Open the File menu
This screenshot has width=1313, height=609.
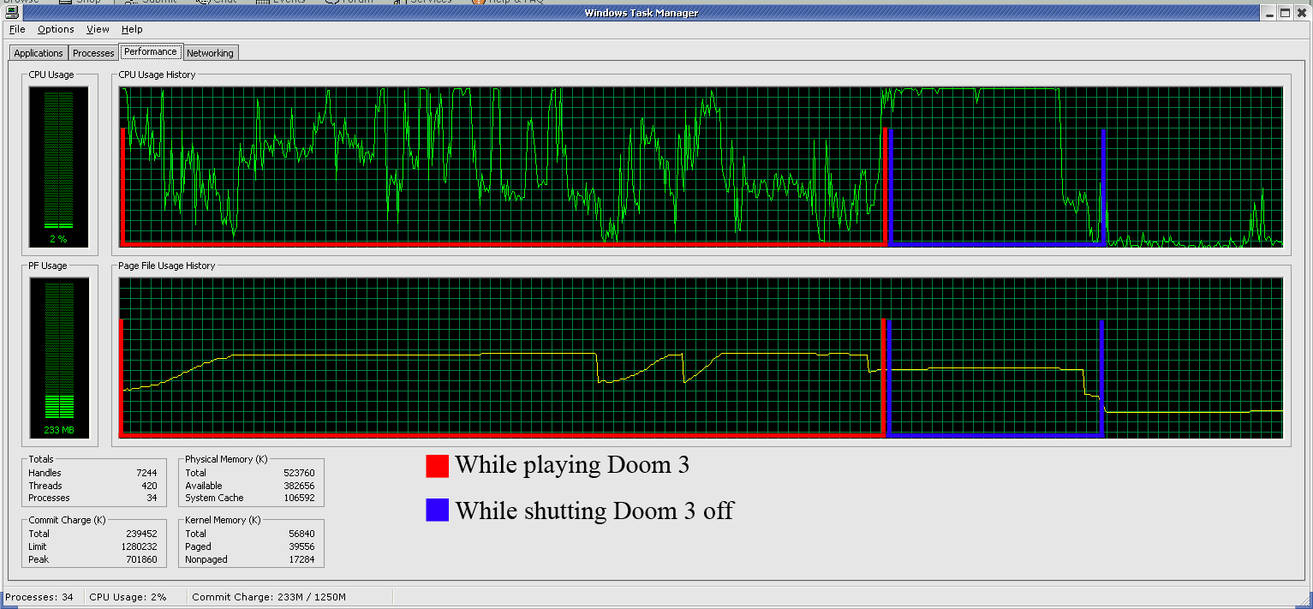pos(17,29)
